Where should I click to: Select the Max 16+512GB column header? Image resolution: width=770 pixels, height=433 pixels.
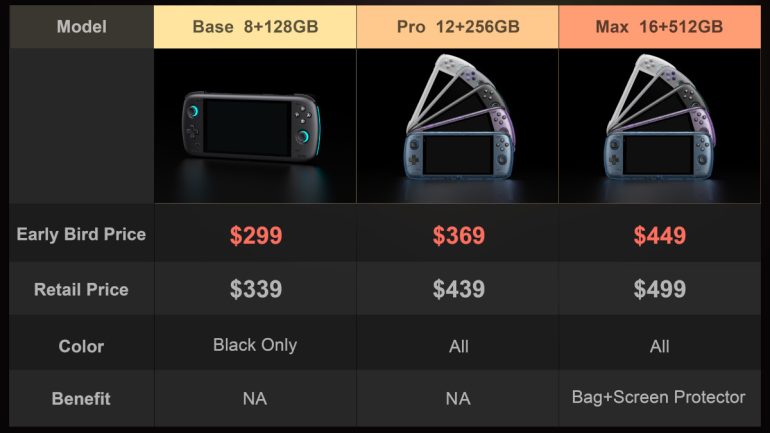point(659,27)
